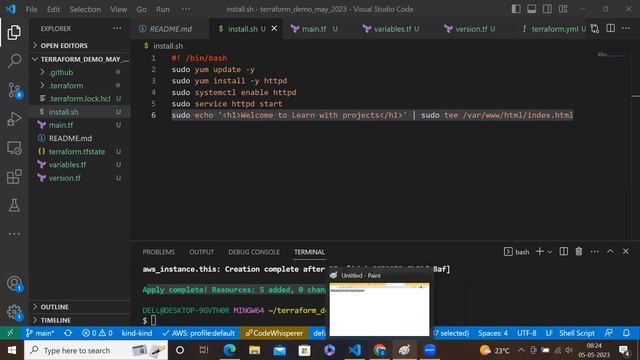Open editor more actions ellipsis

tap(626, 29)
